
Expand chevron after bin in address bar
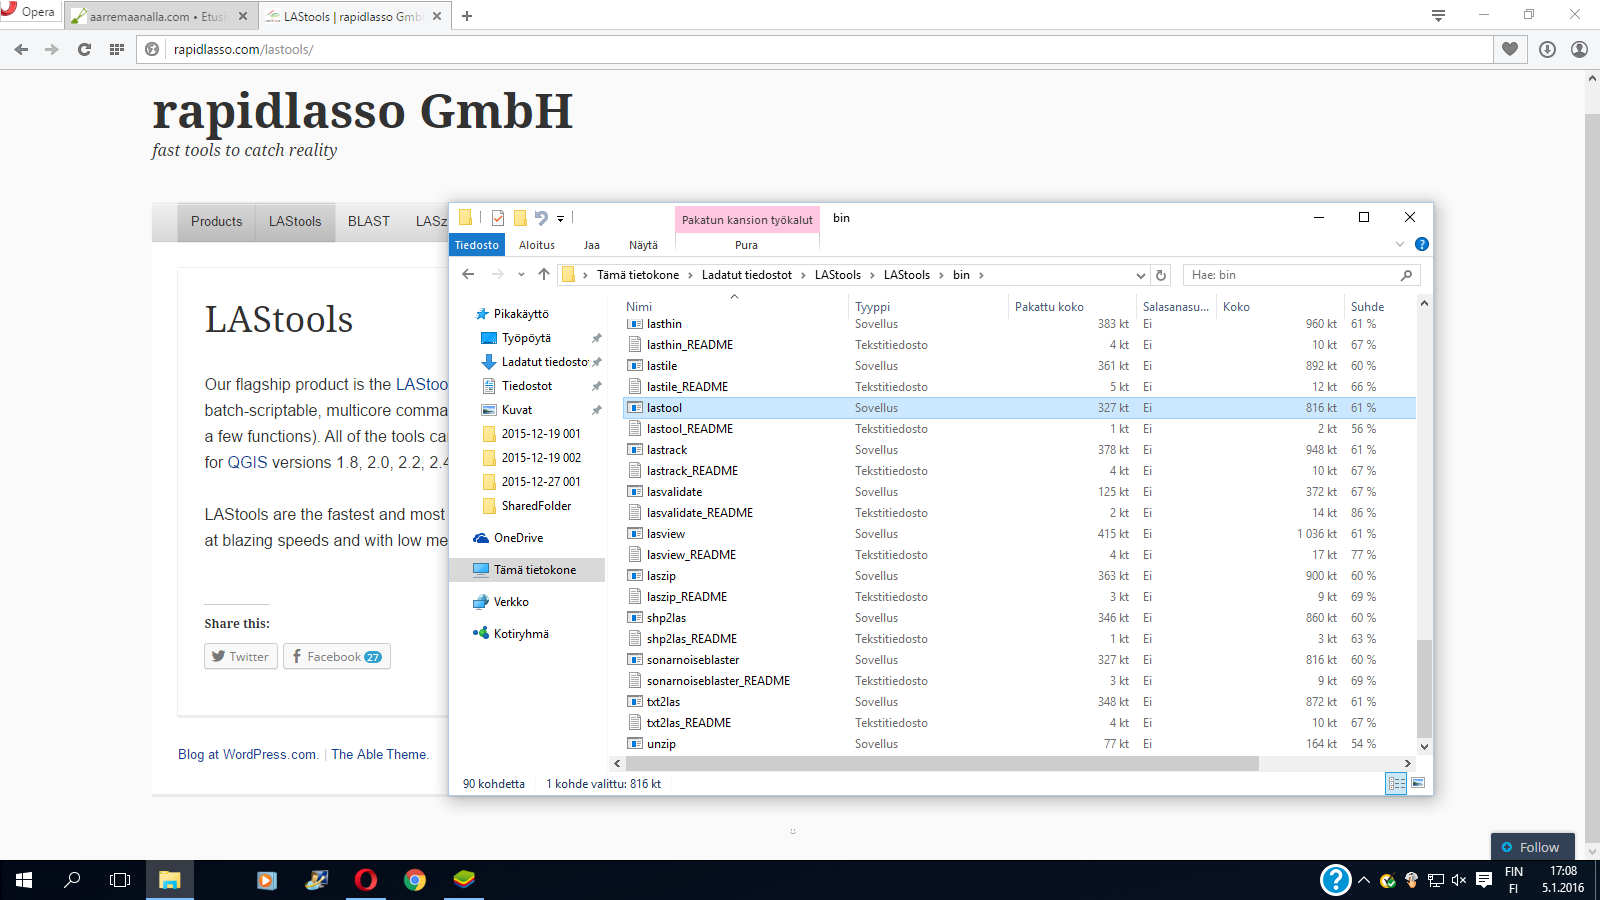click(x=981, y=275)
